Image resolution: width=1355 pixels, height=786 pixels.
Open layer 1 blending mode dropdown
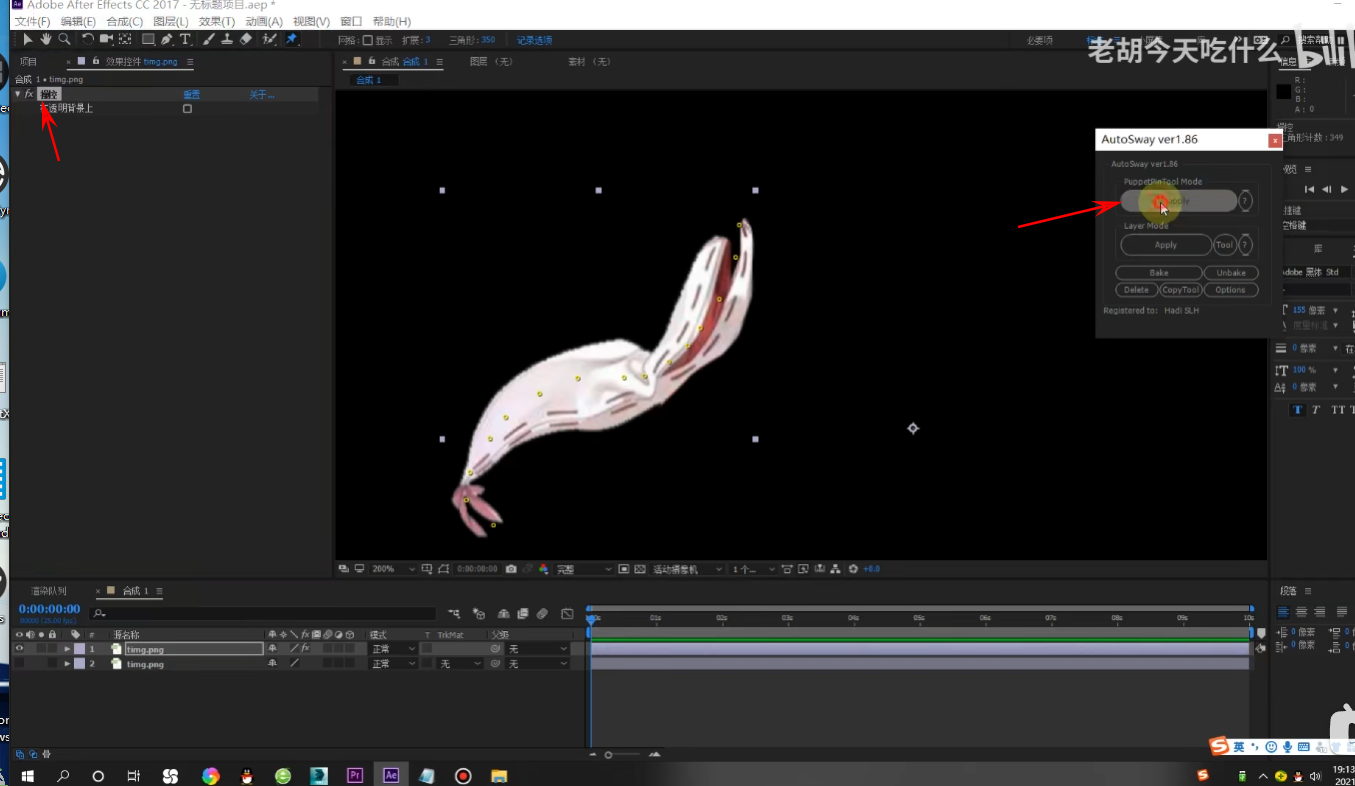(393, 649)
